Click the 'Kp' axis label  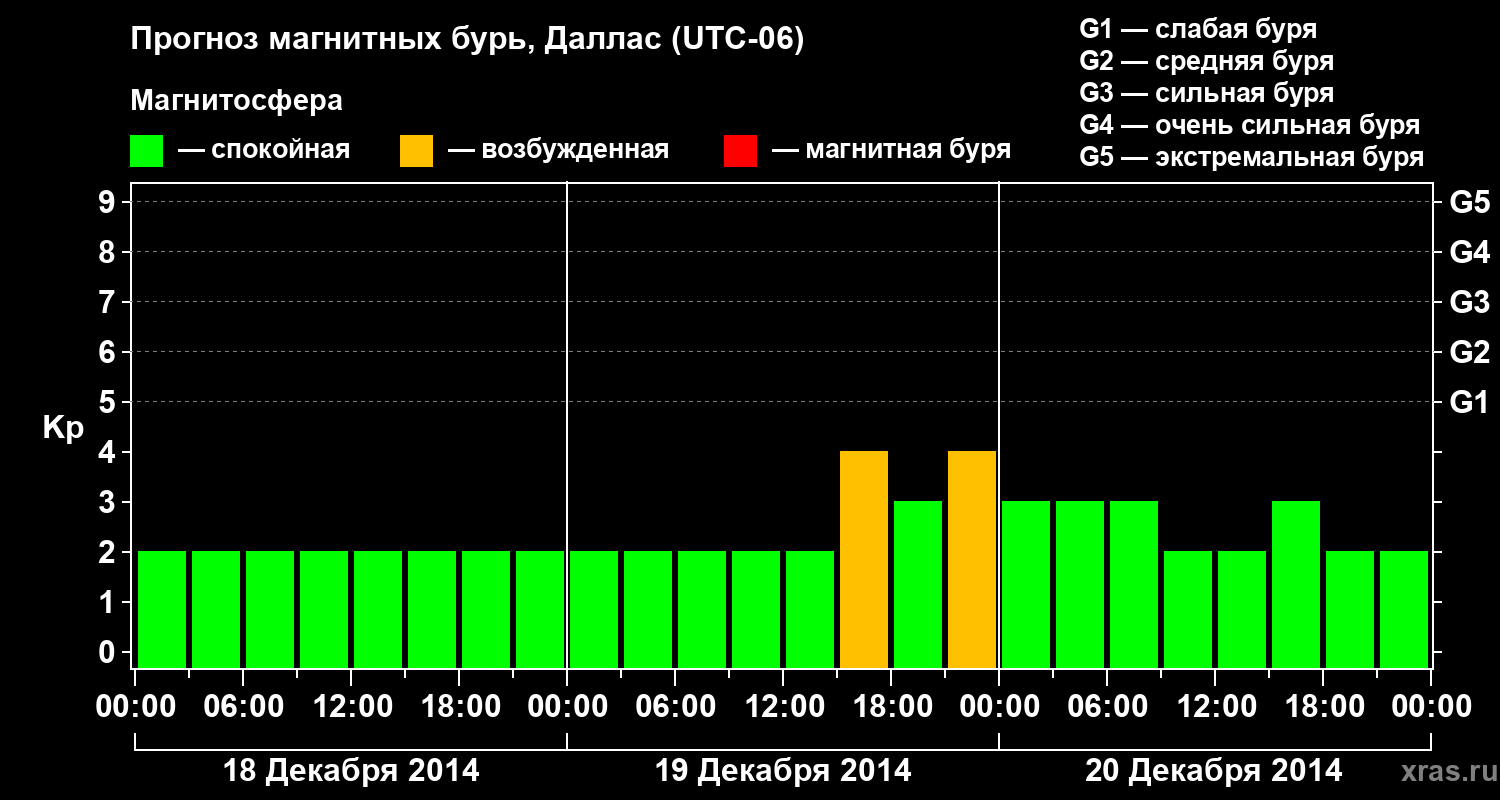coord(63,427)
